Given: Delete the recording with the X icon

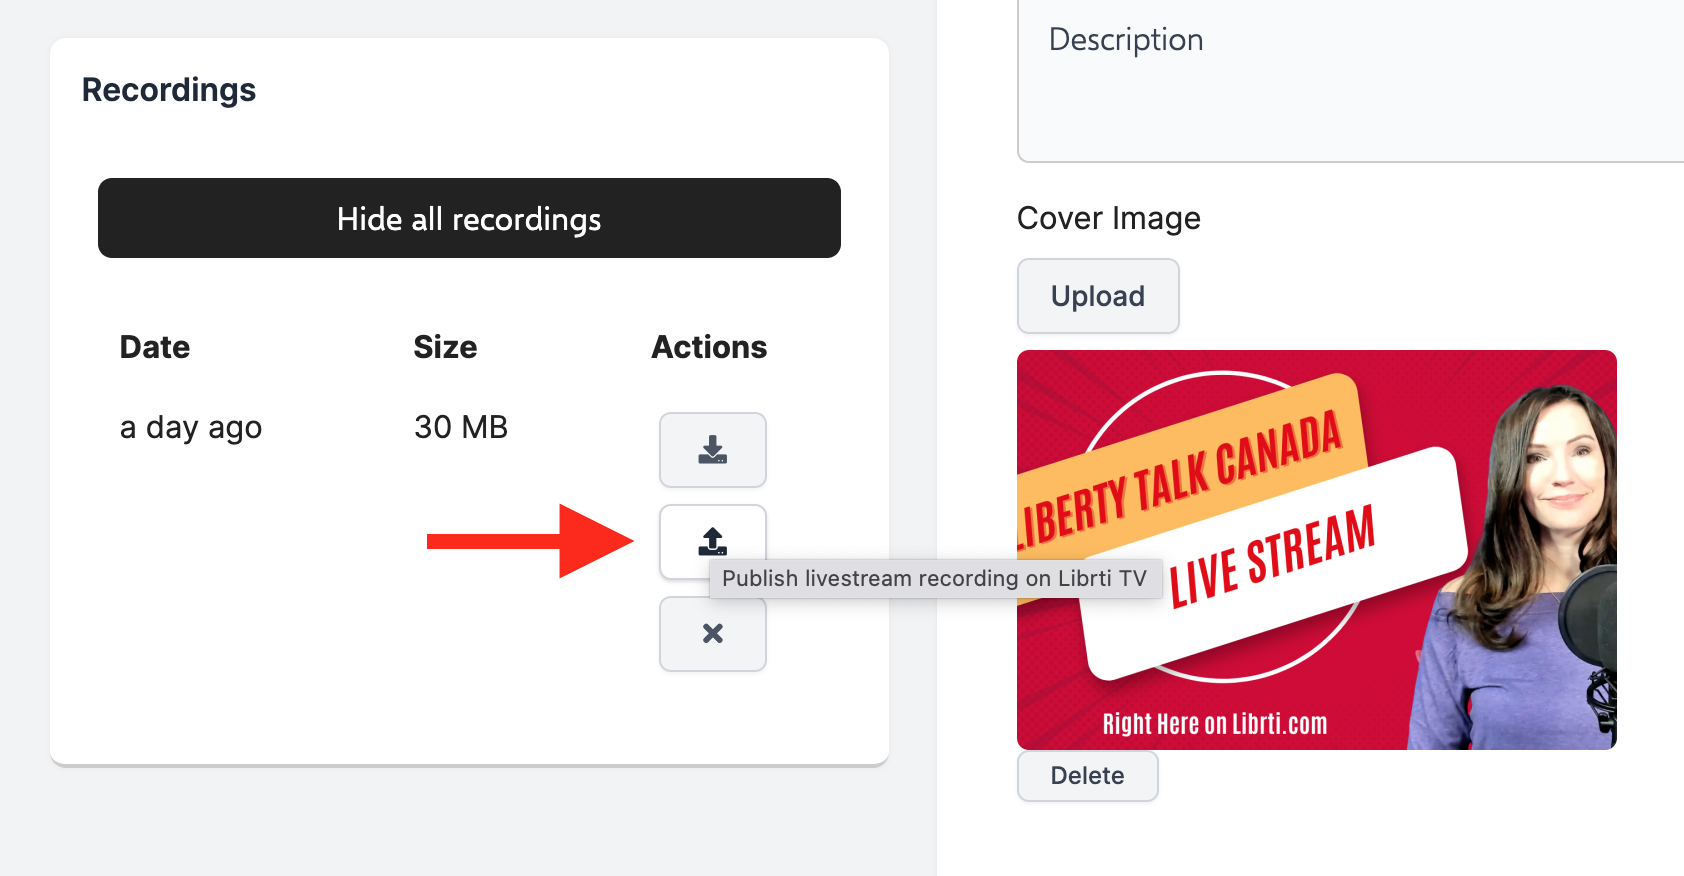Looking at the screenshot, I should [x=712, y=634].
